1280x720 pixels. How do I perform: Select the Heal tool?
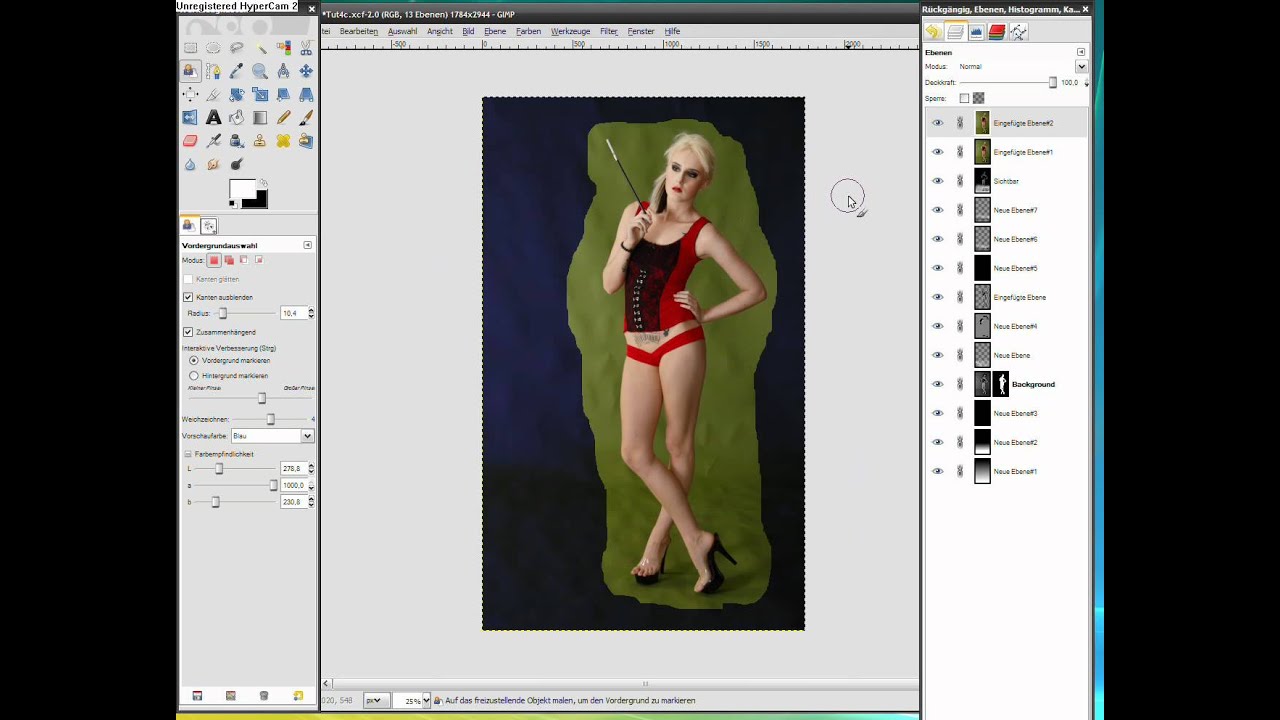coord(283,141)
